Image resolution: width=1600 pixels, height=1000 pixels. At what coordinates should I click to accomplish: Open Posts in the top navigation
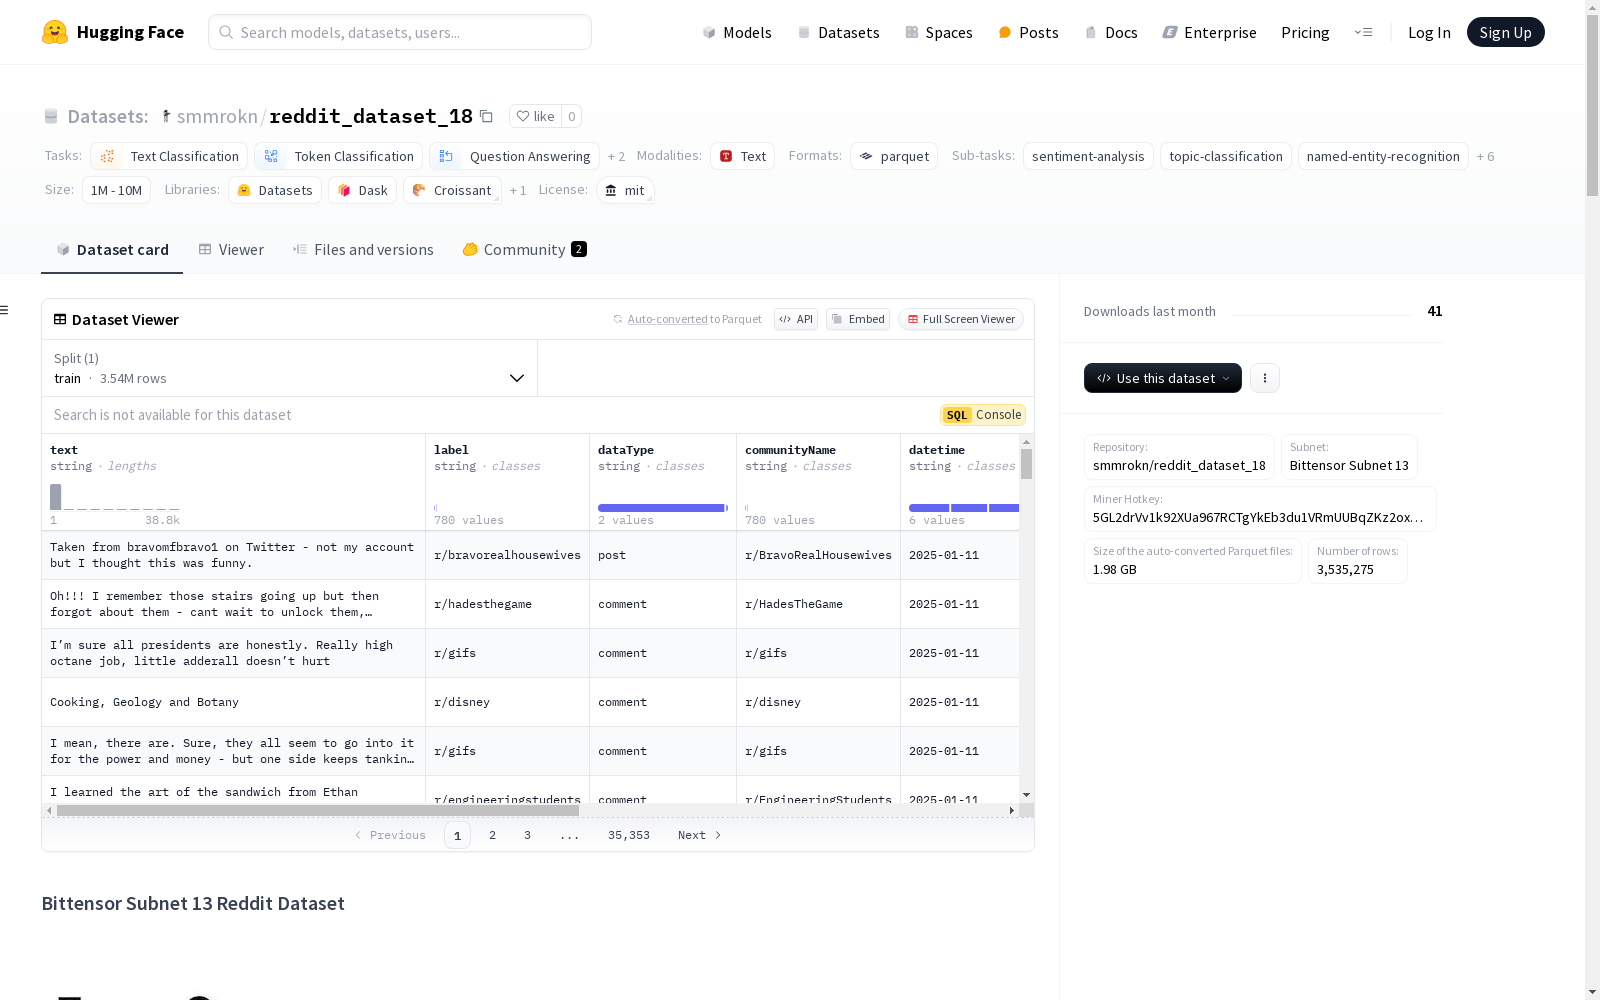1028,32
